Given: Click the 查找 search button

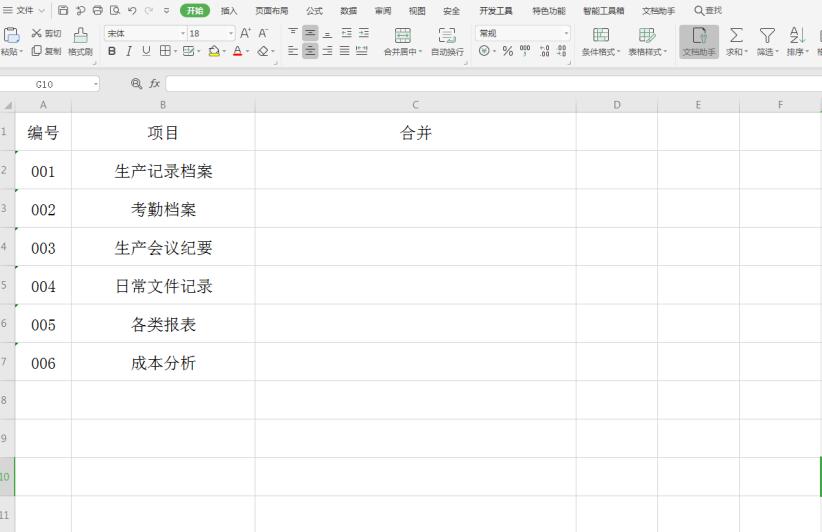Looking at the screenshot, I should [x=708, y=10].
